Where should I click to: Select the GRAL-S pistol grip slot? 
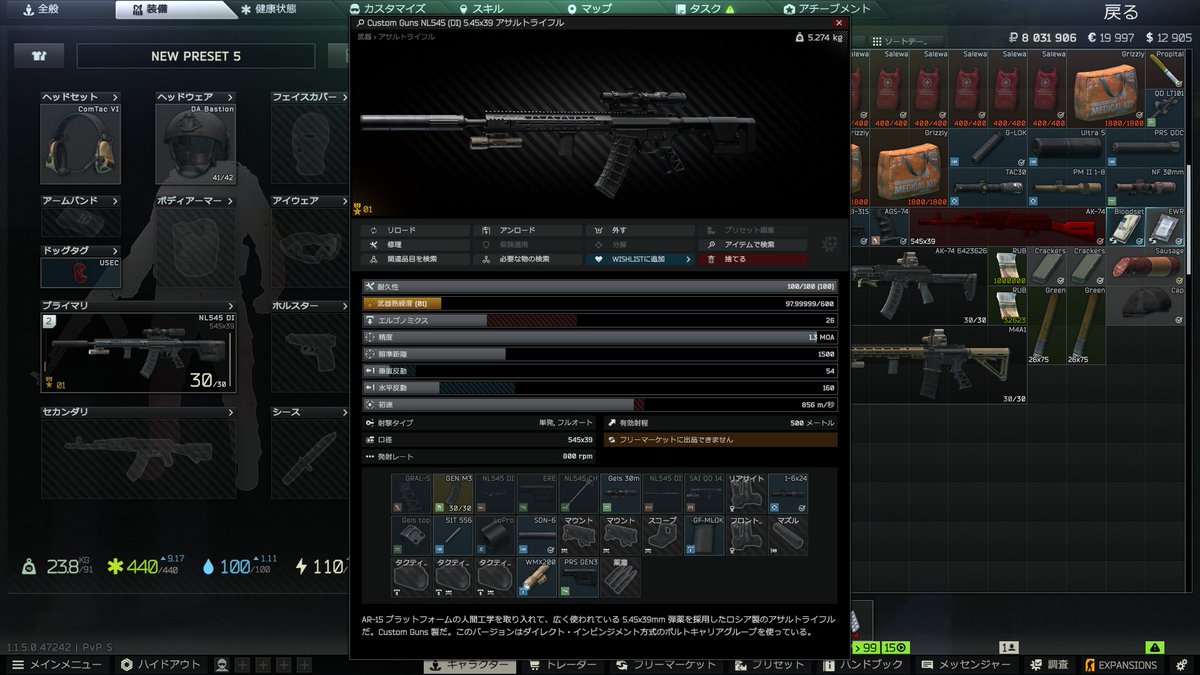pyautogui.click(x=411, y=494)
